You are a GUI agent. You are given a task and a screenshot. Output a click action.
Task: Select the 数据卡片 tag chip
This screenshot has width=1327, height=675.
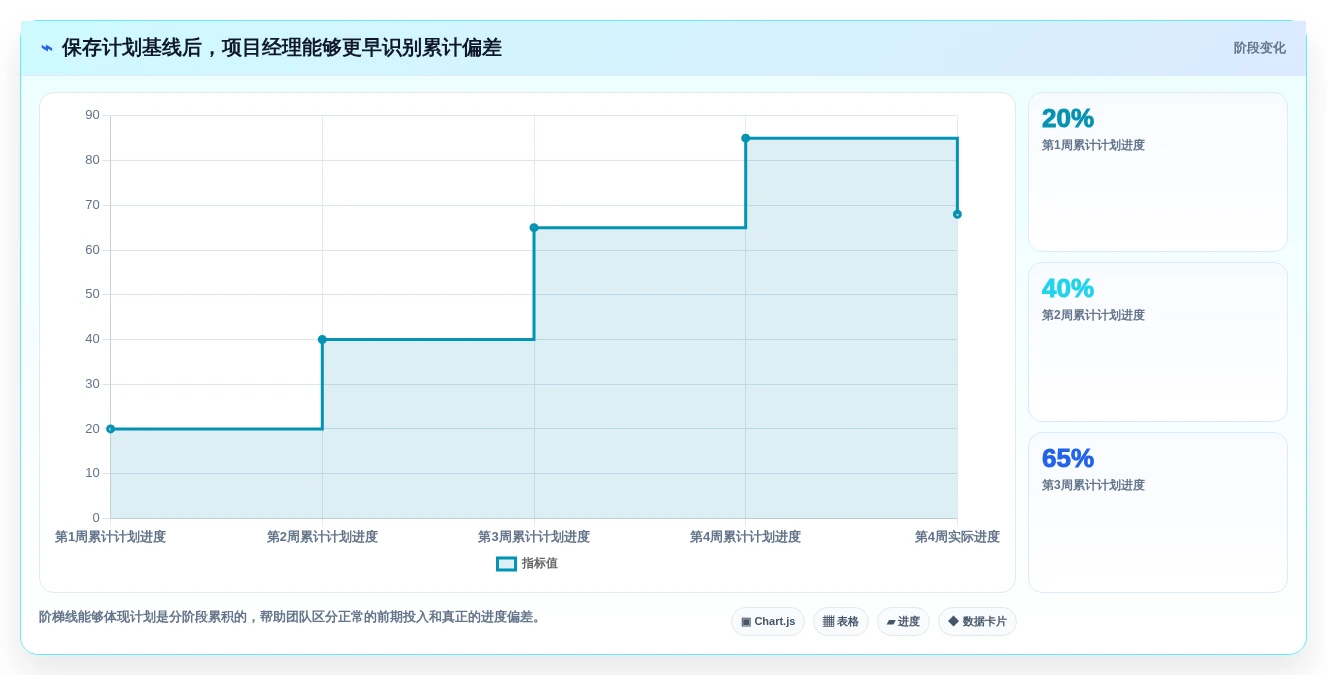(x=977, y=621)
